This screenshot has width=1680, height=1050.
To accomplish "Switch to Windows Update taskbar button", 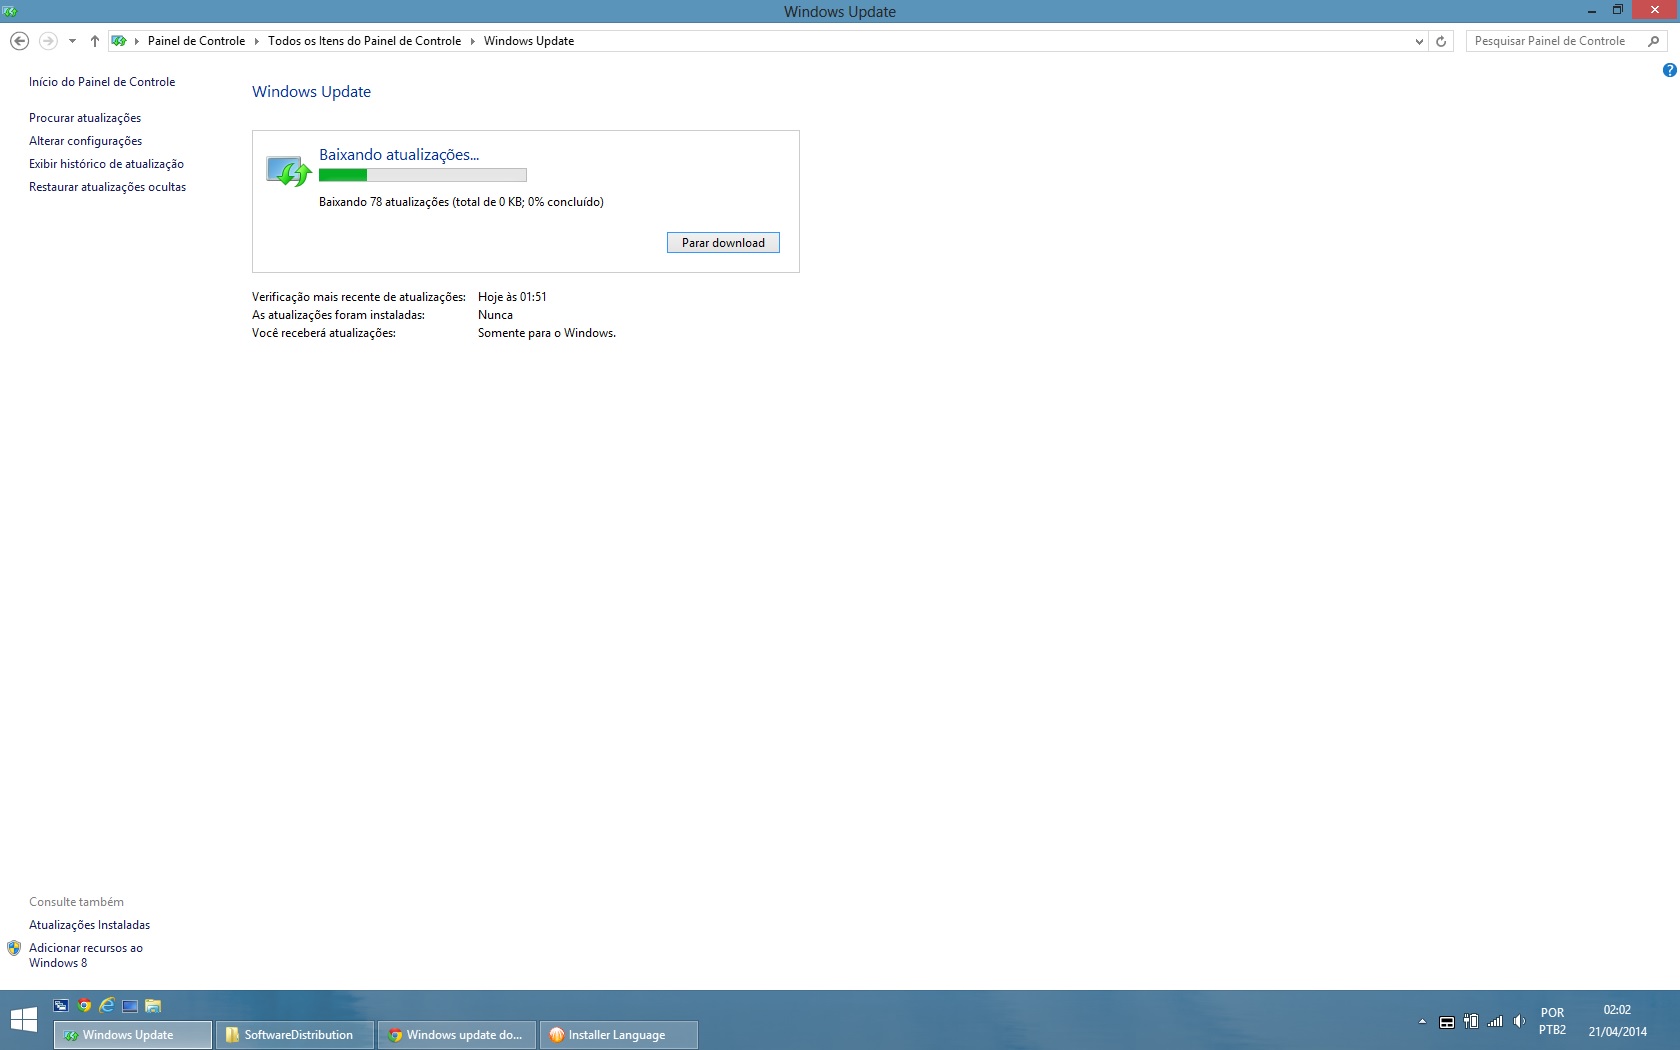I will click(x=133, y=1035).
